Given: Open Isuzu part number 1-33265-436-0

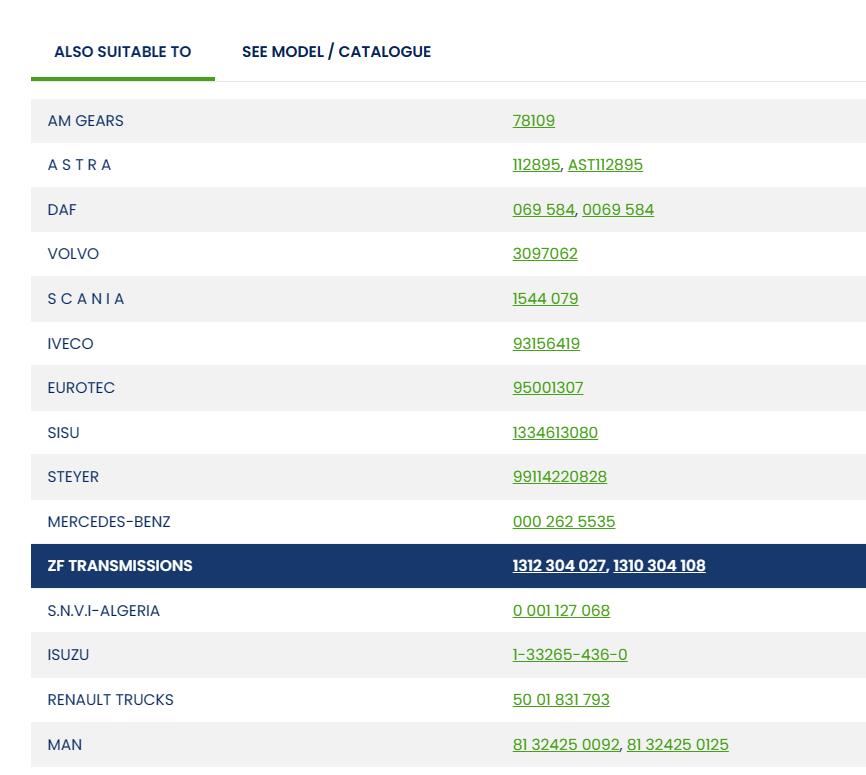Looking at the screenshot, I should point(570,655).
